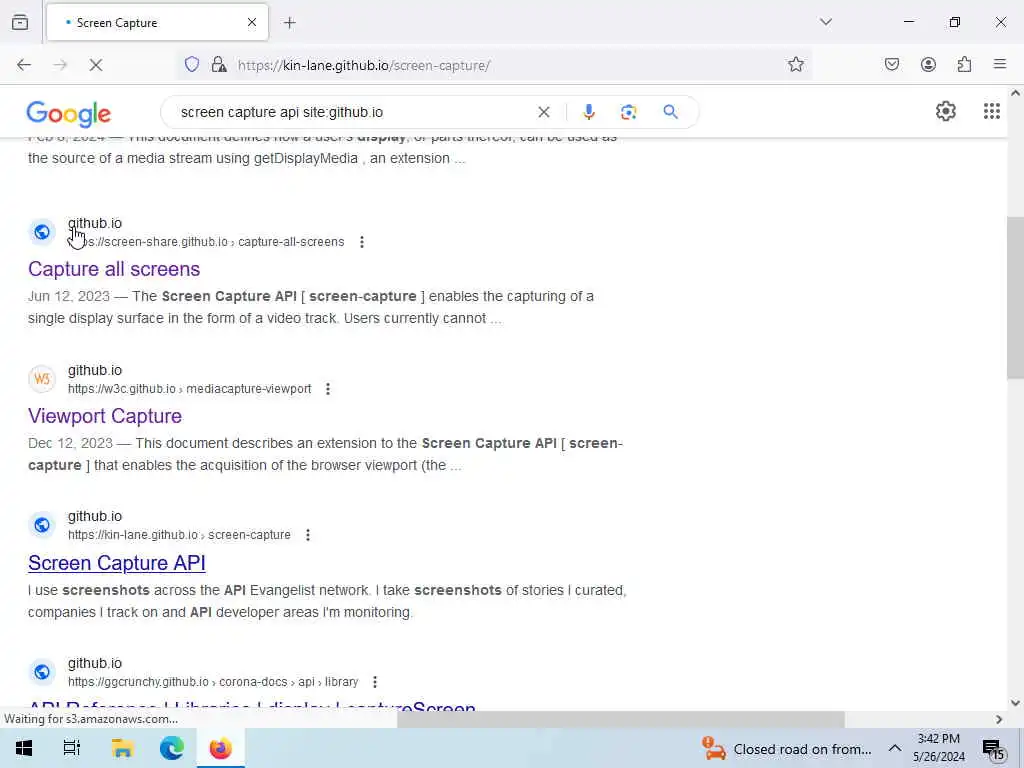1024x768 pixels.
Task: Click the scroll down arrow
Action: [x=1015, y=703]
